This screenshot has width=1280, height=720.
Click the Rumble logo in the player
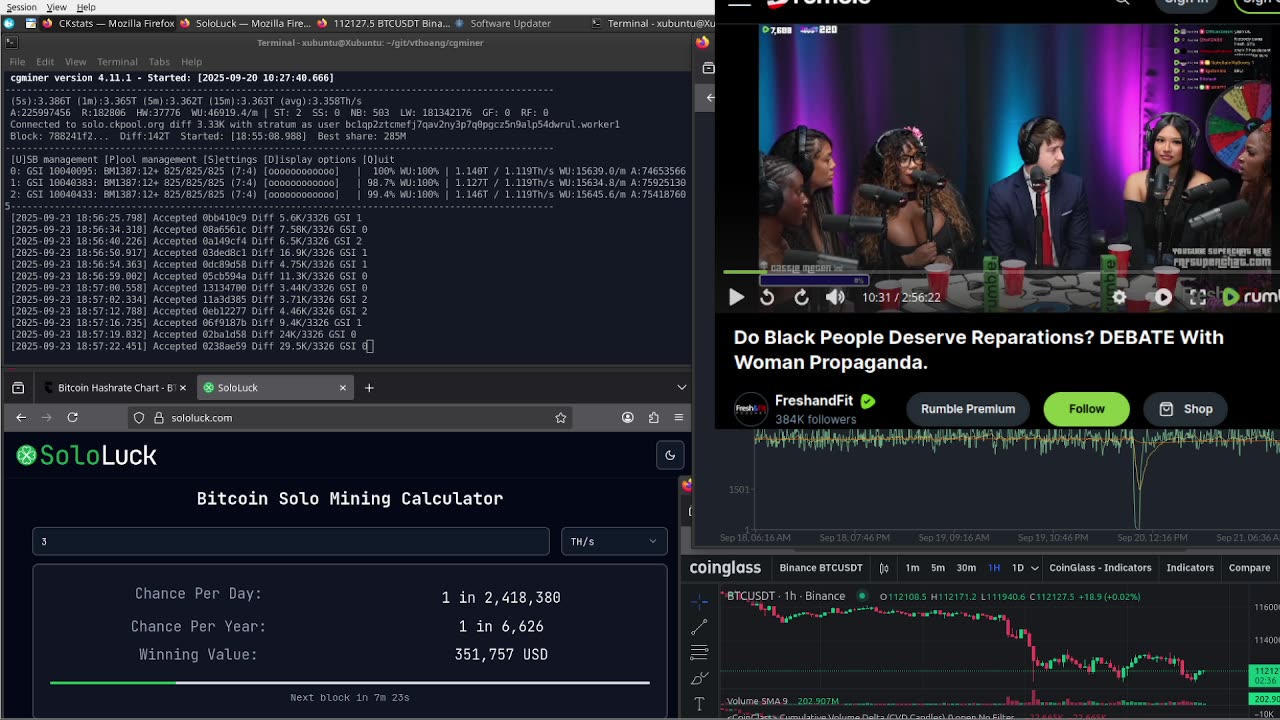point(1250,297)
